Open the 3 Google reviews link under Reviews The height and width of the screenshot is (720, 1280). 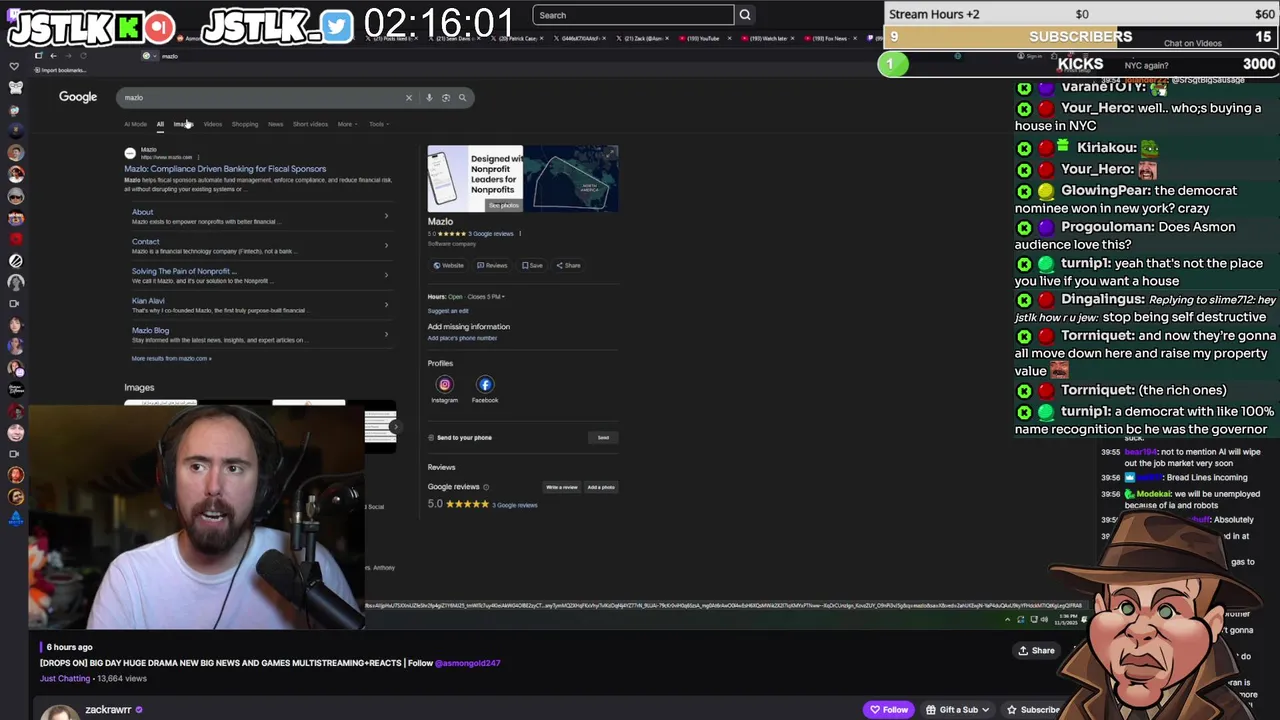pyautogui.click(x=515, y=505)
